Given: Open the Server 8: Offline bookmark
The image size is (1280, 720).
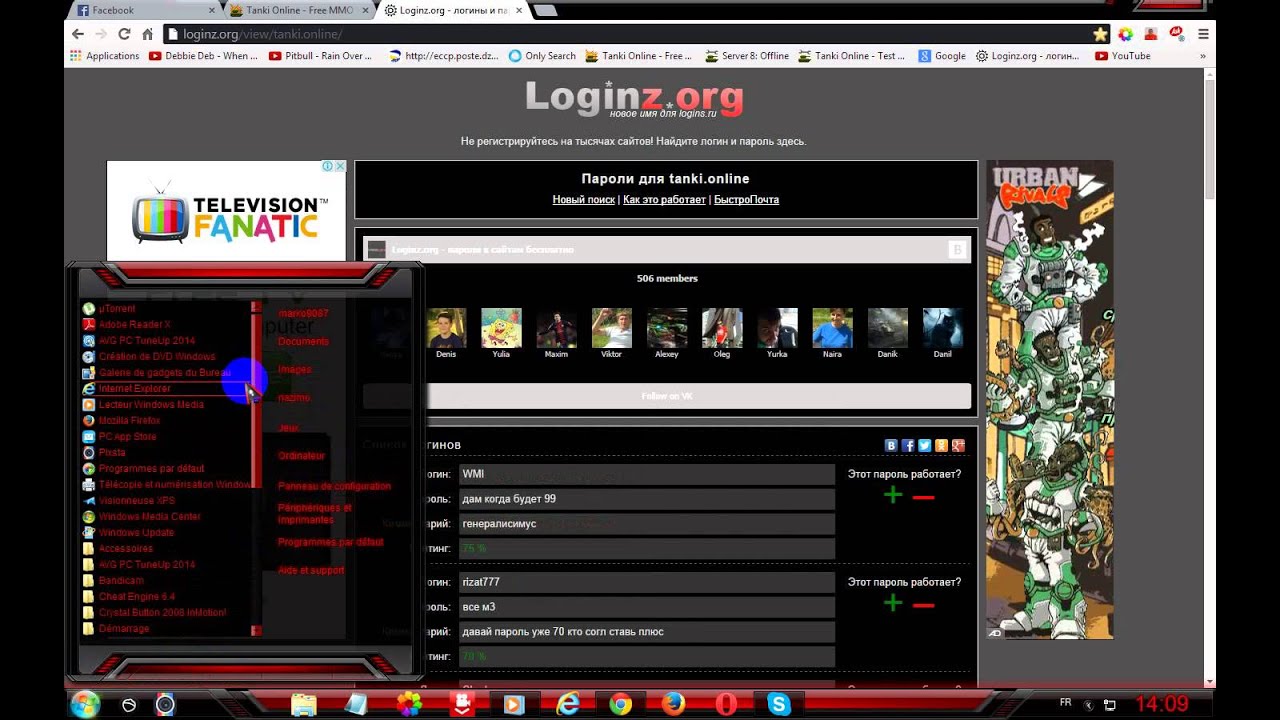Looking at the screenshot, I should 747,56.
